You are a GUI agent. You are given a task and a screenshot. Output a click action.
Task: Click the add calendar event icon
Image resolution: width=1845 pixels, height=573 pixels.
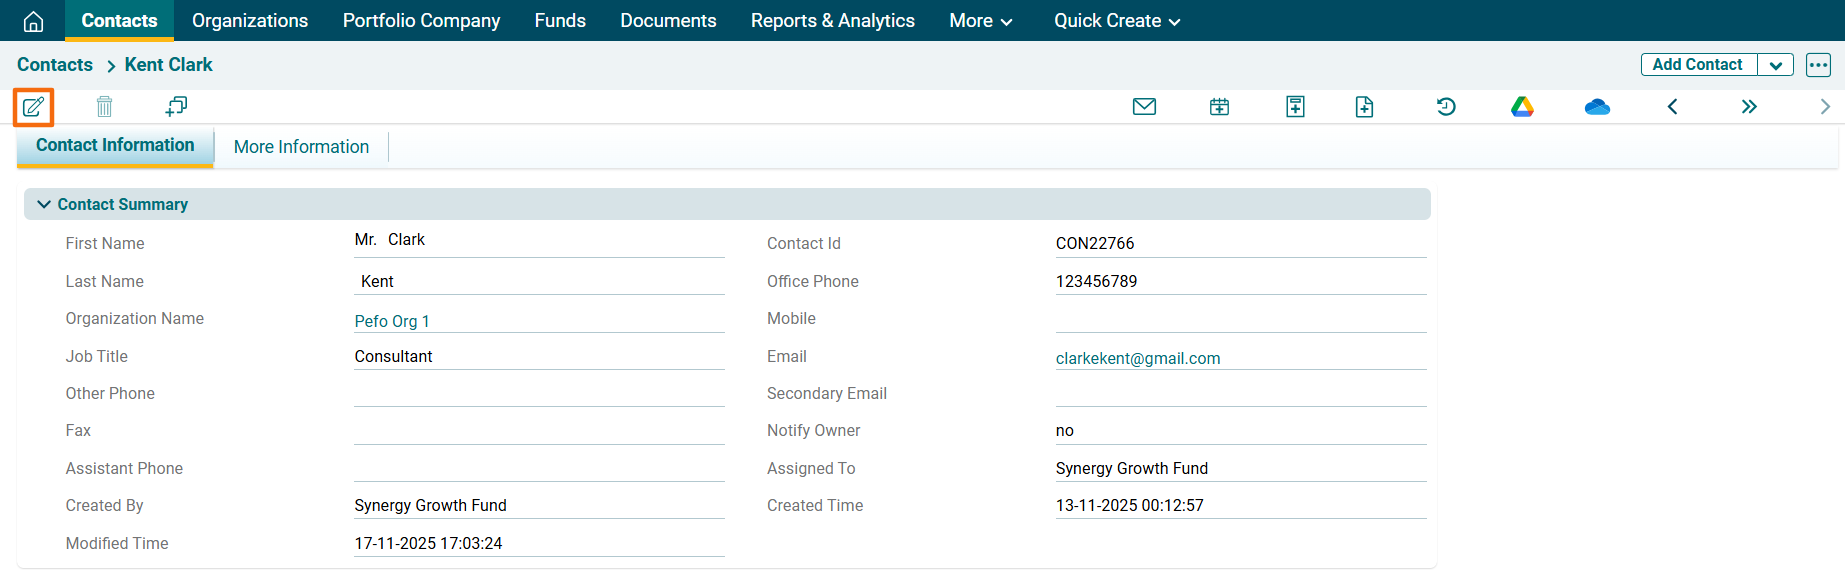[x=1219, y=107]
